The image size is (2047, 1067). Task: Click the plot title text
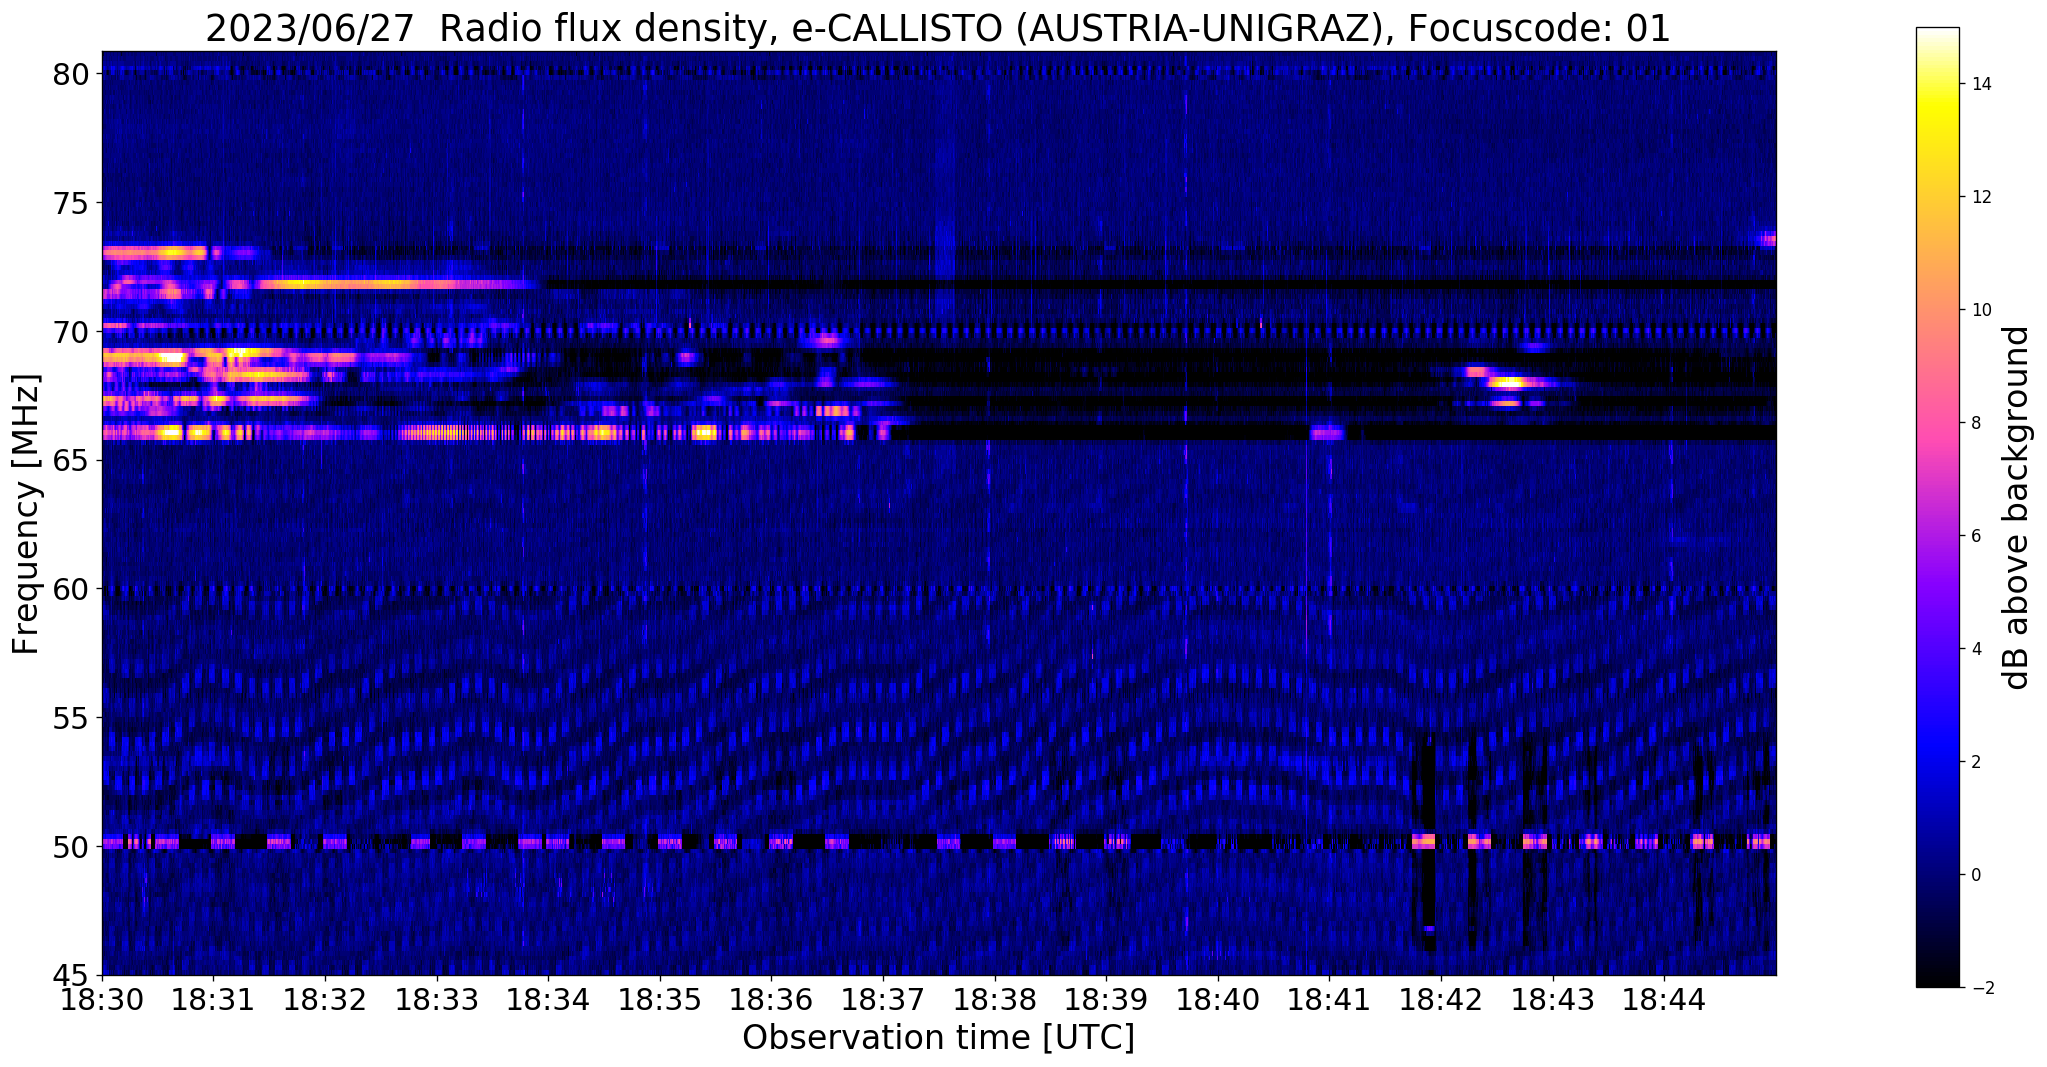(x=938, y=29)
